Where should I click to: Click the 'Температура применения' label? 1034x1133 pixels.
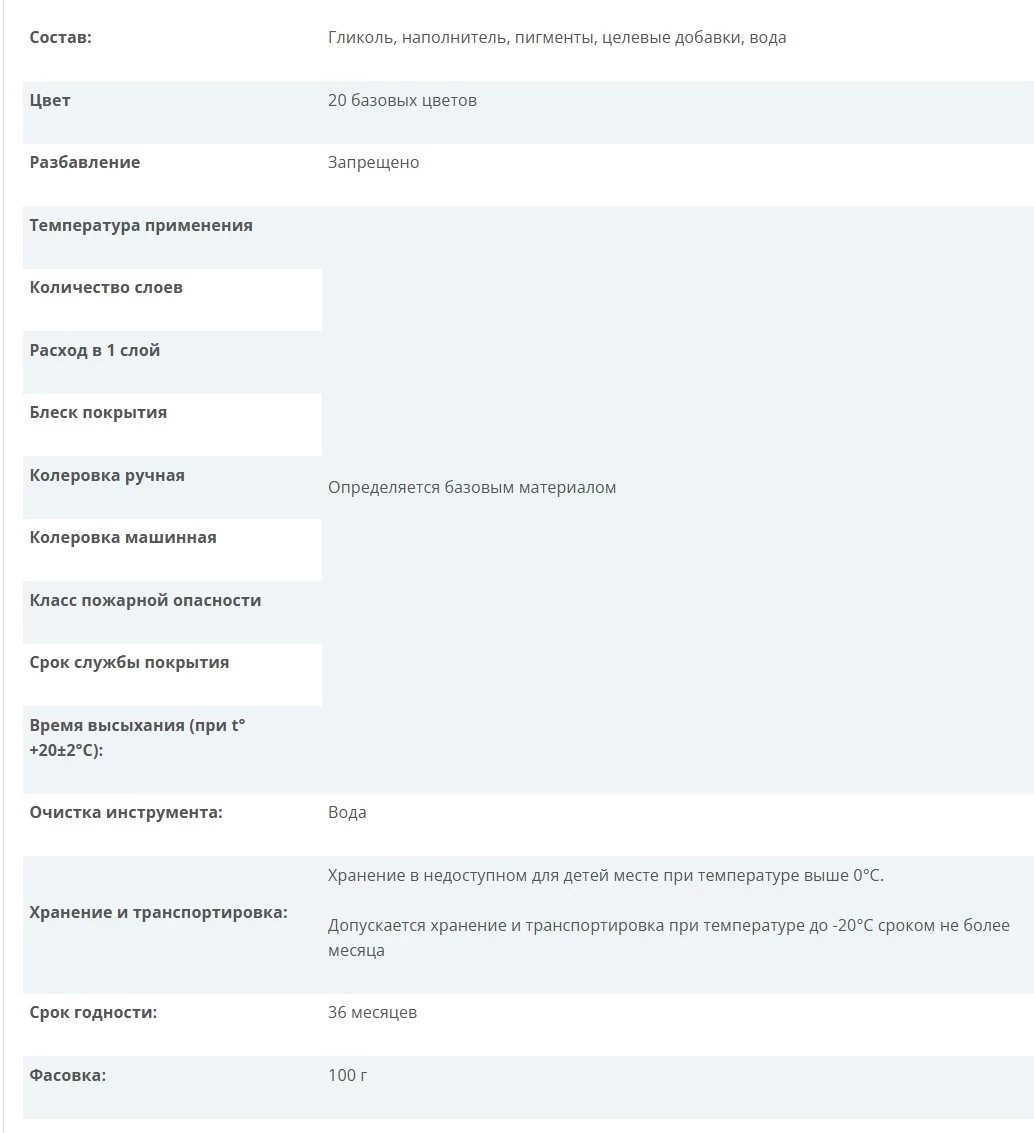pos(141,225)
